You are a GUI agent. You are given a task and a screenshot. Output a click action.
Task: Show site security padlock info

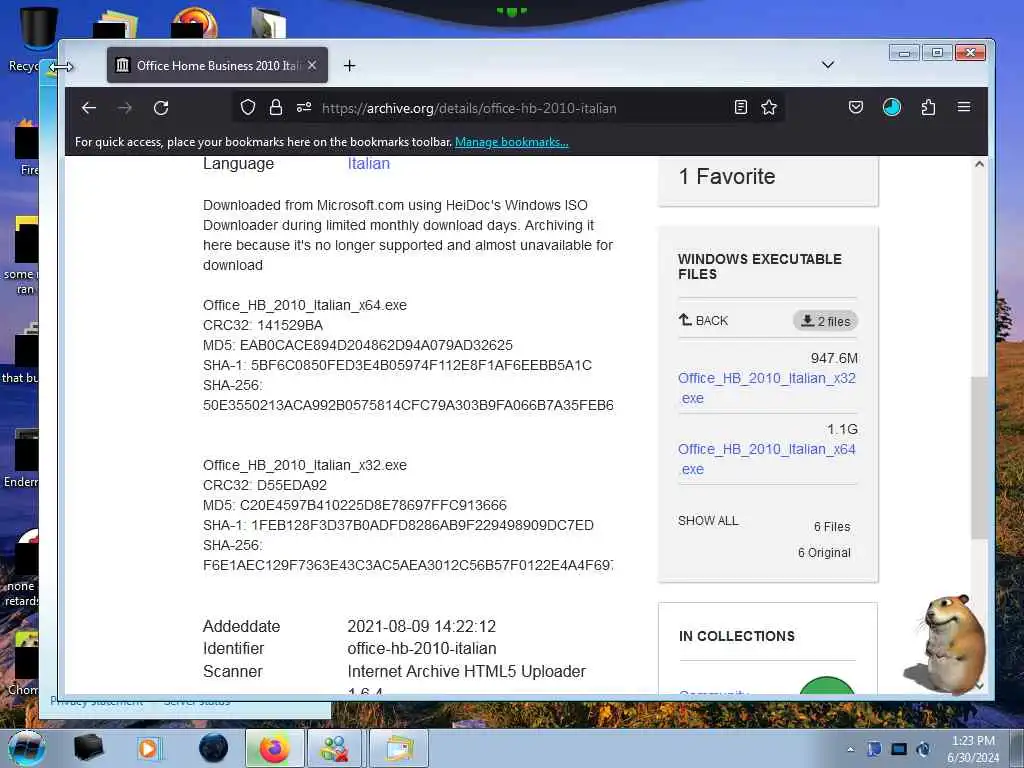point(276,107)
